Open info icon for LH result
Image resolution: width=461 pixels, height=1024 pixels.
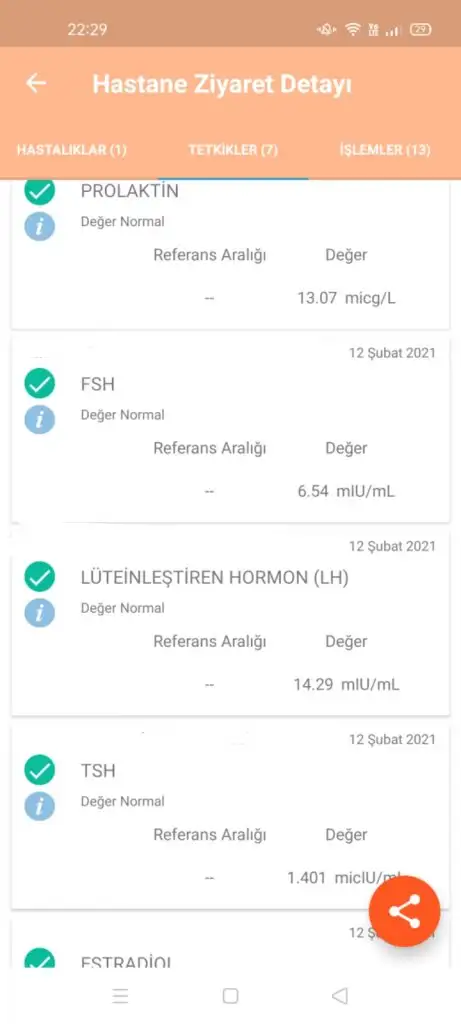[x=40, y=613]
